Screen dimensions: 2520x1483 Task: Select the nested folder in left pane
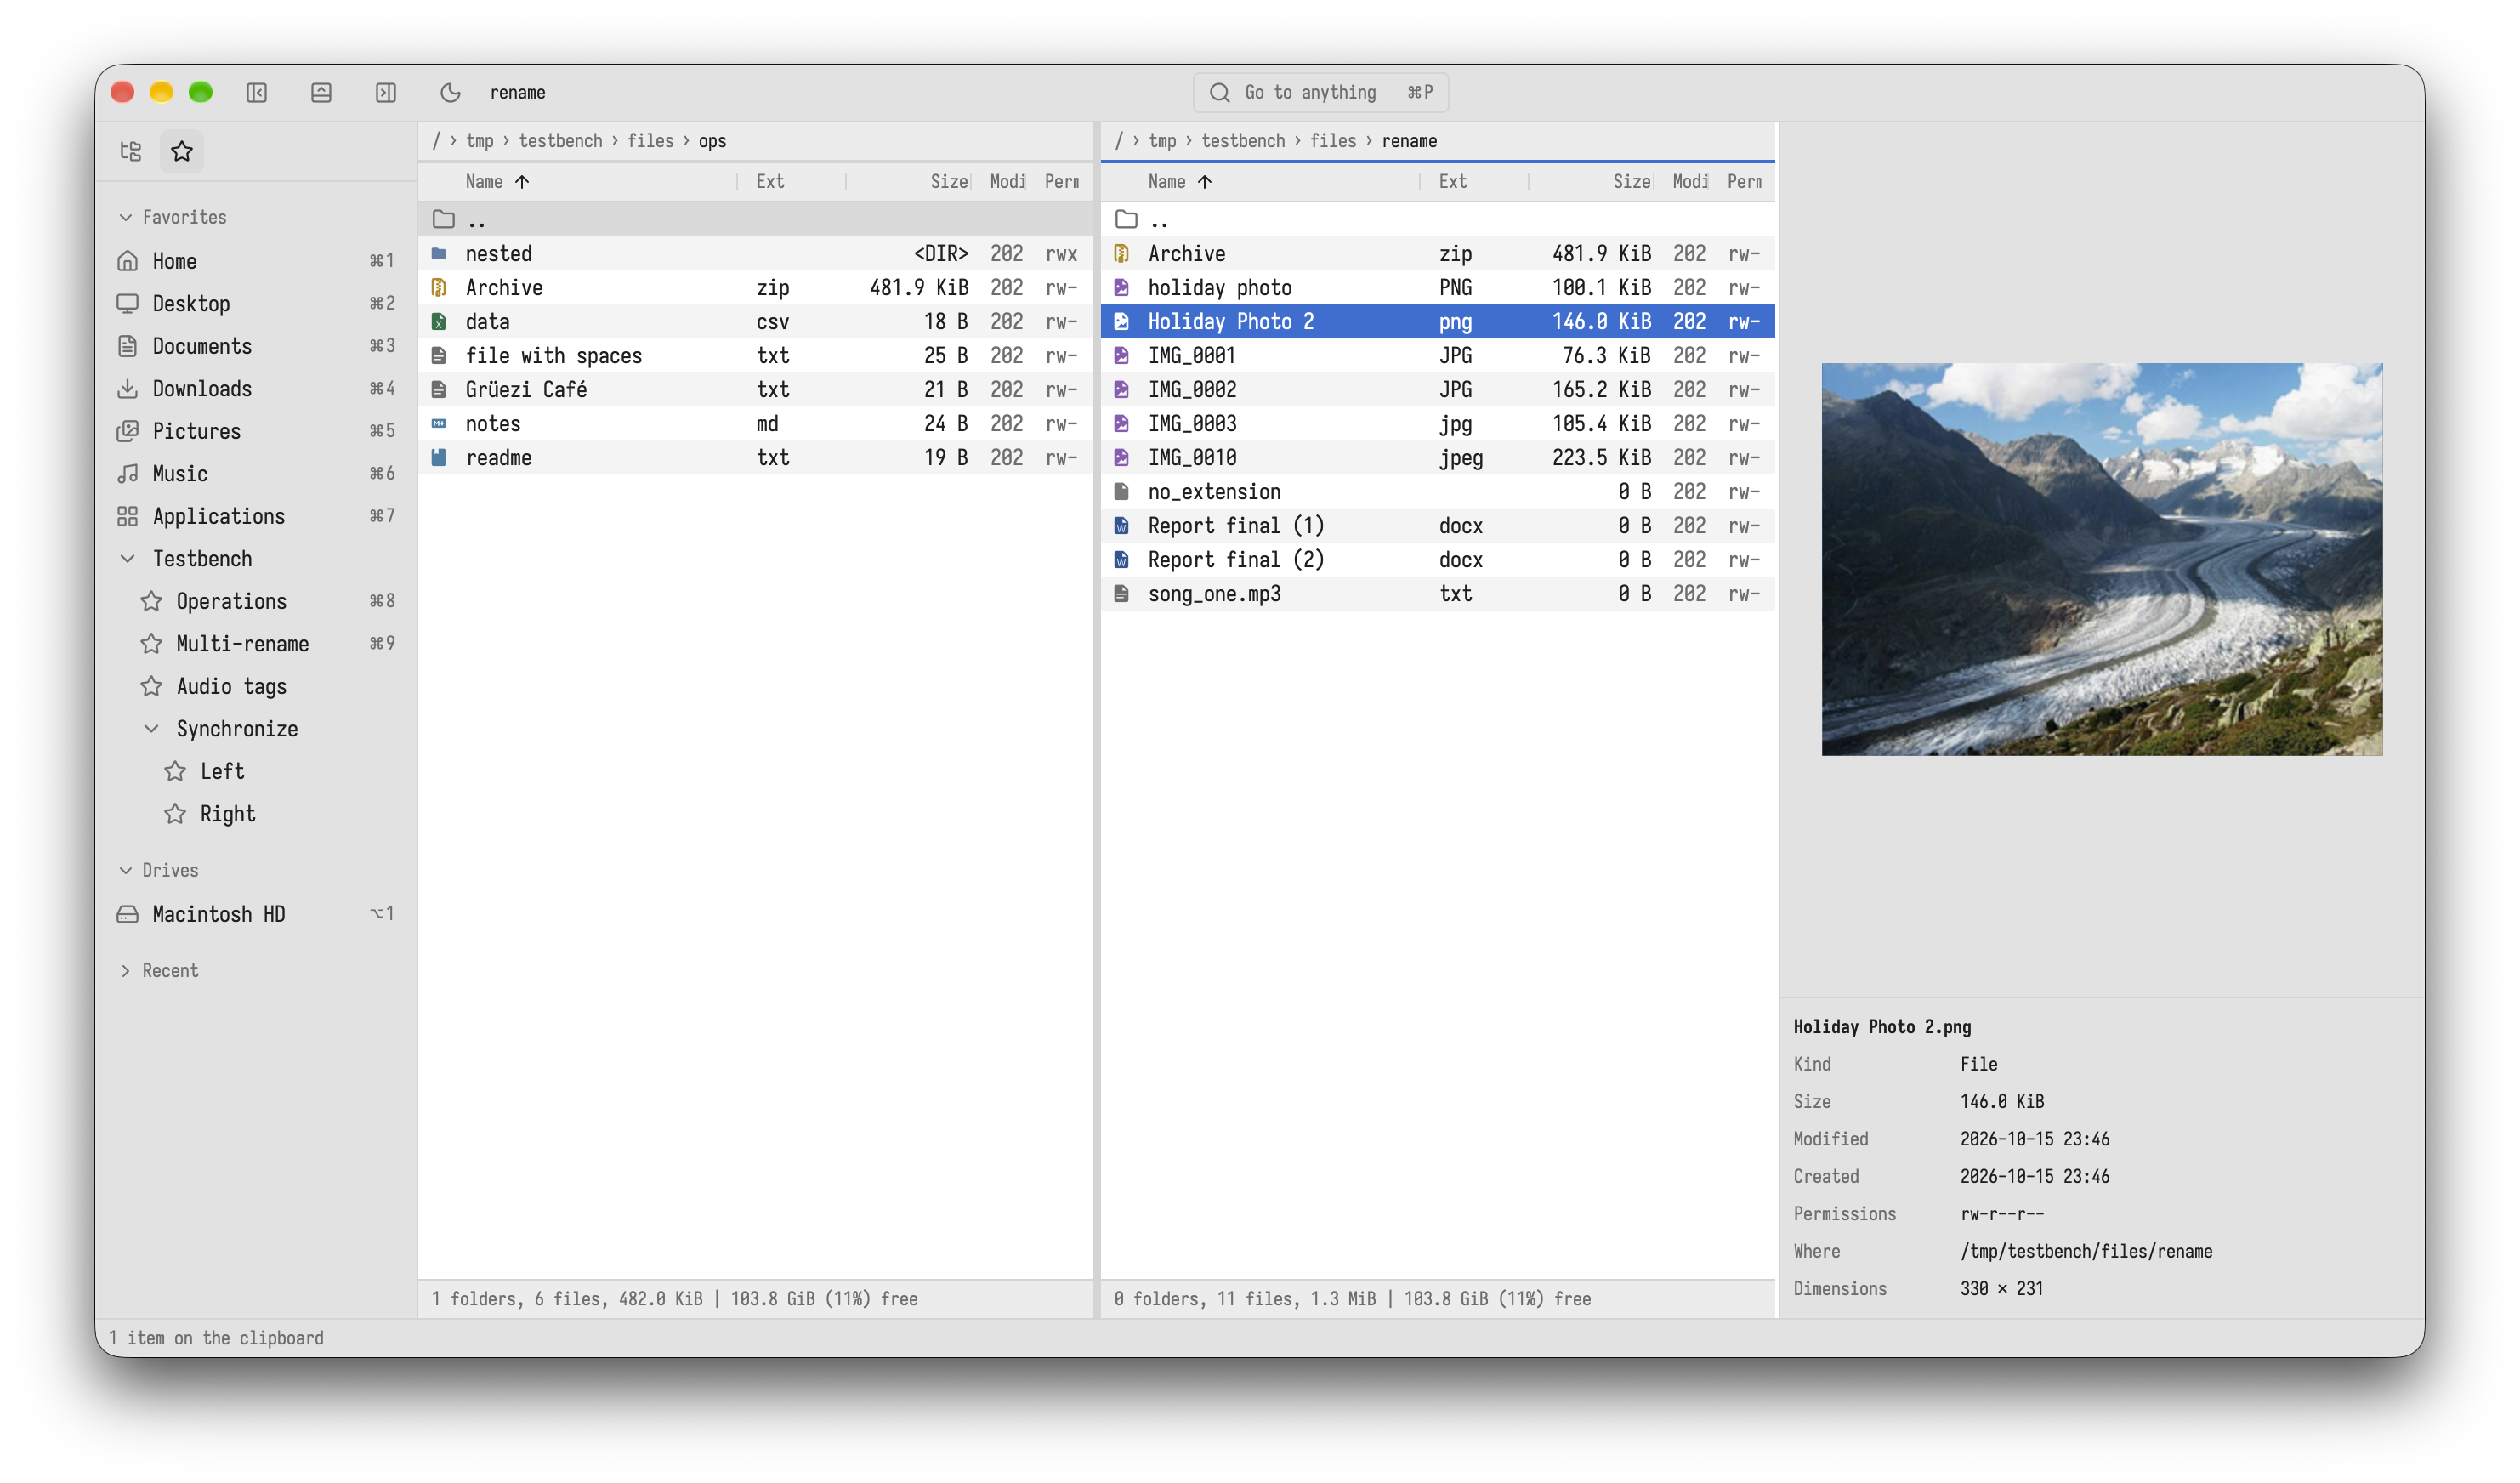pos(755,254)
